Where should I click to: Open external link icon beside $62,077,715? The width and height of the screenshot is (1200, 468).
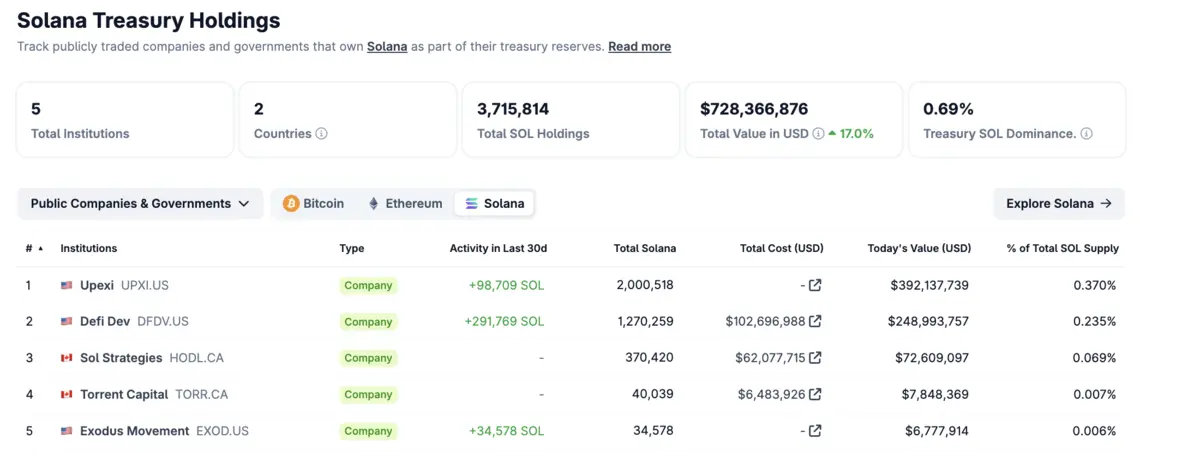click(815, 358)
